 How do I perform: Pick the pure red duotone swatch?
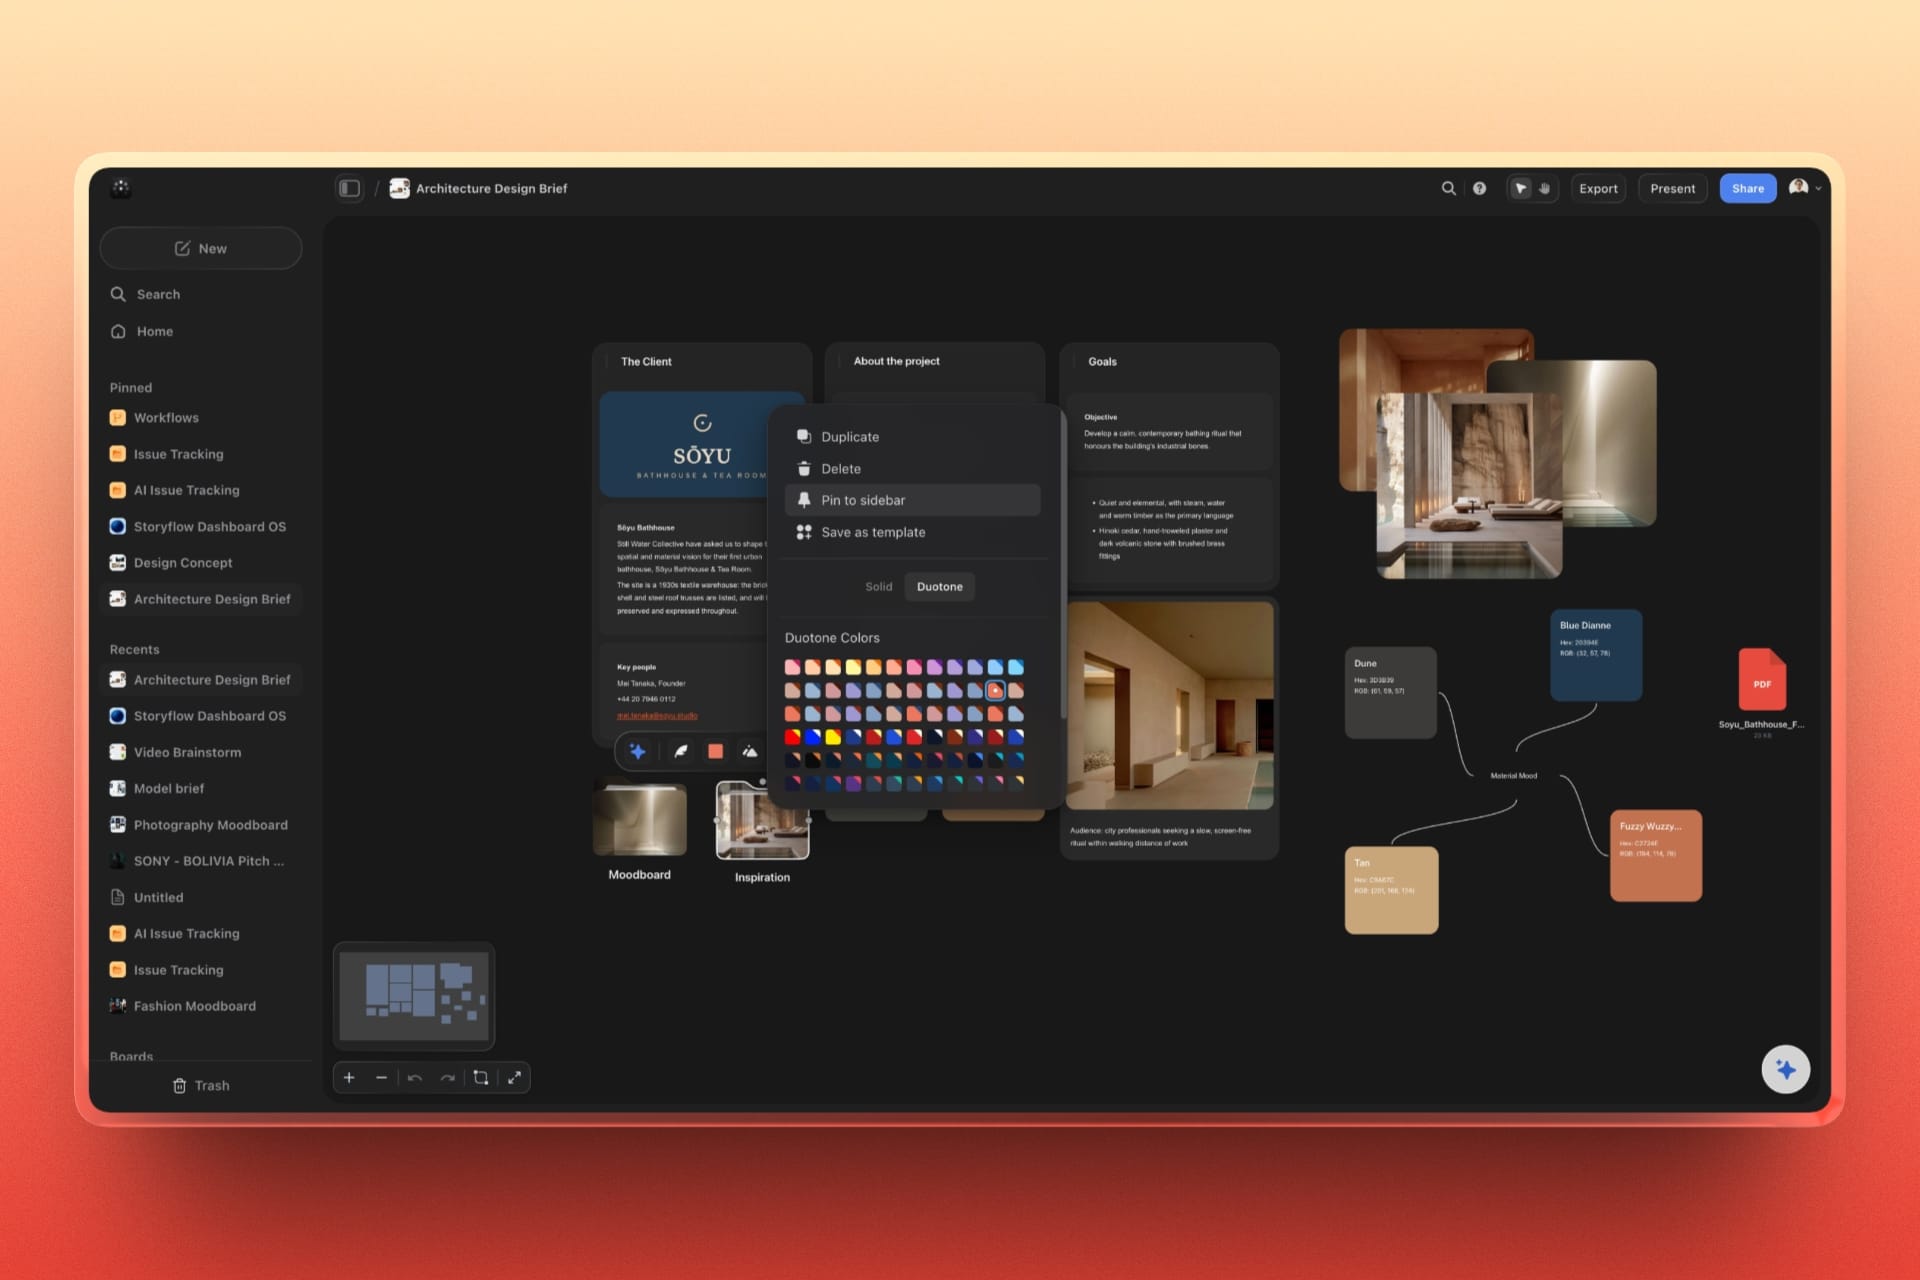click(792, 737)
